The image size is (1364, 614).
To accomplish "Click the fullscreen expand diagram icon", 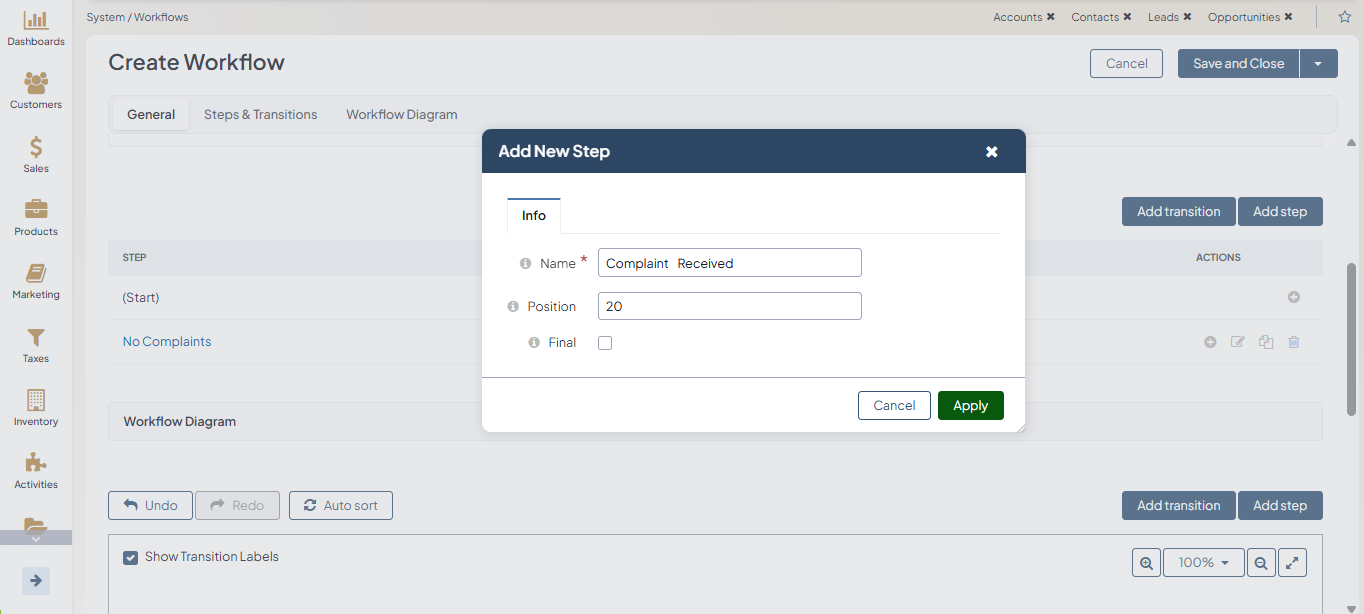I will click(x=1293, y=563).
